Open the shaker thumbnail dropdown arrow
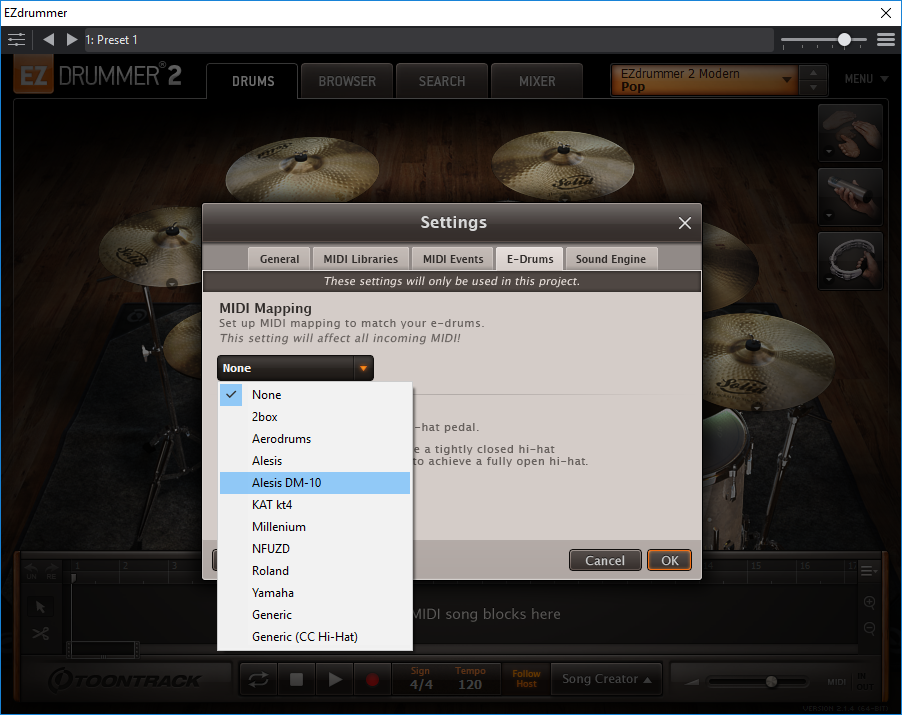This screenshot has height=715, width=902. pyautogui.click(x=828, y=216)
